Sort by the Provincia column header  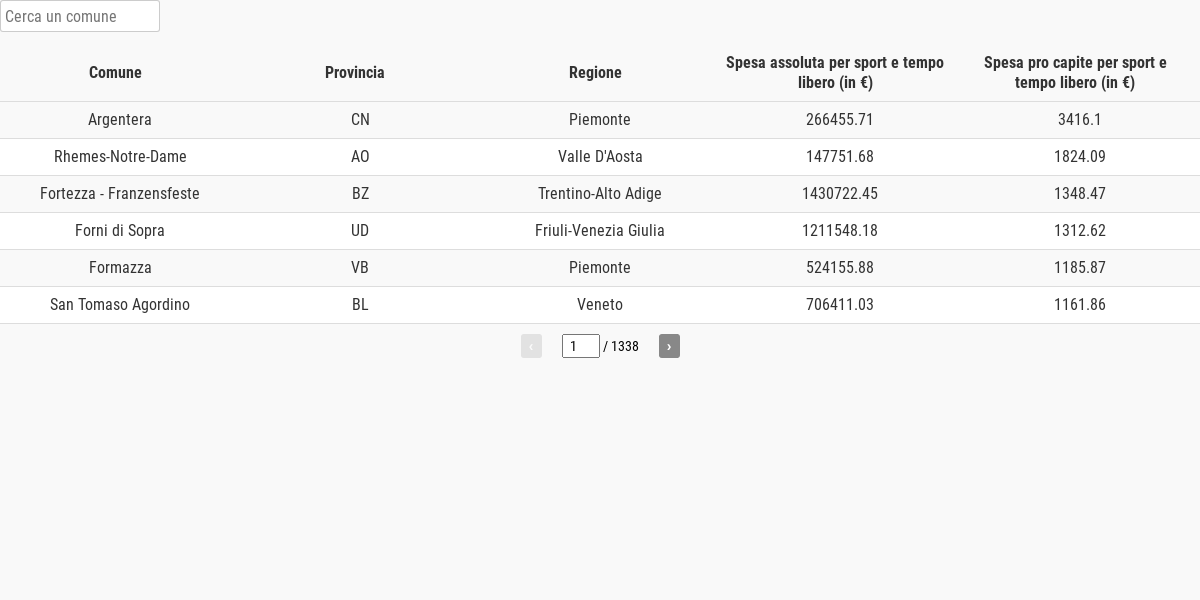(355, 72)
